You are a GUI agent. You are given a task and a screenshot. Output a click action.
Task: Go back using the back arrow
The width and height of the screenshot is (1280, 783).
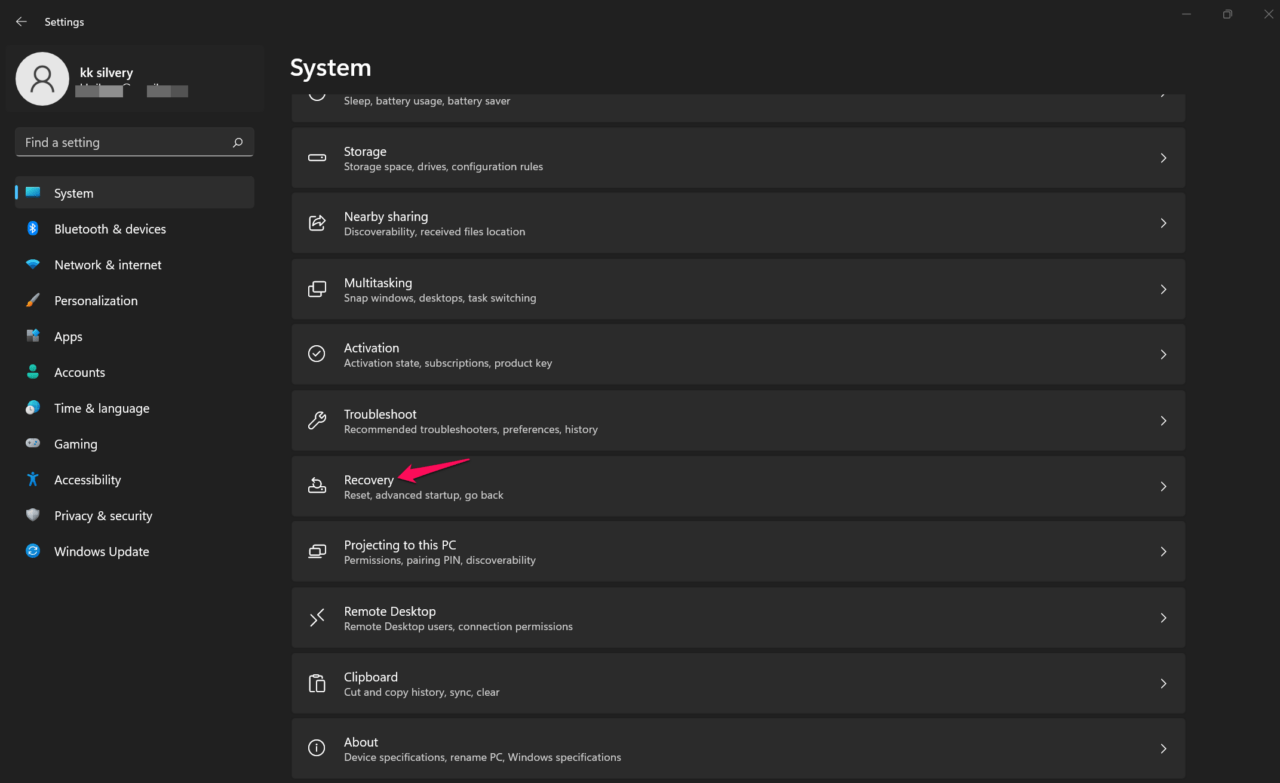click(x=21, y=21)
